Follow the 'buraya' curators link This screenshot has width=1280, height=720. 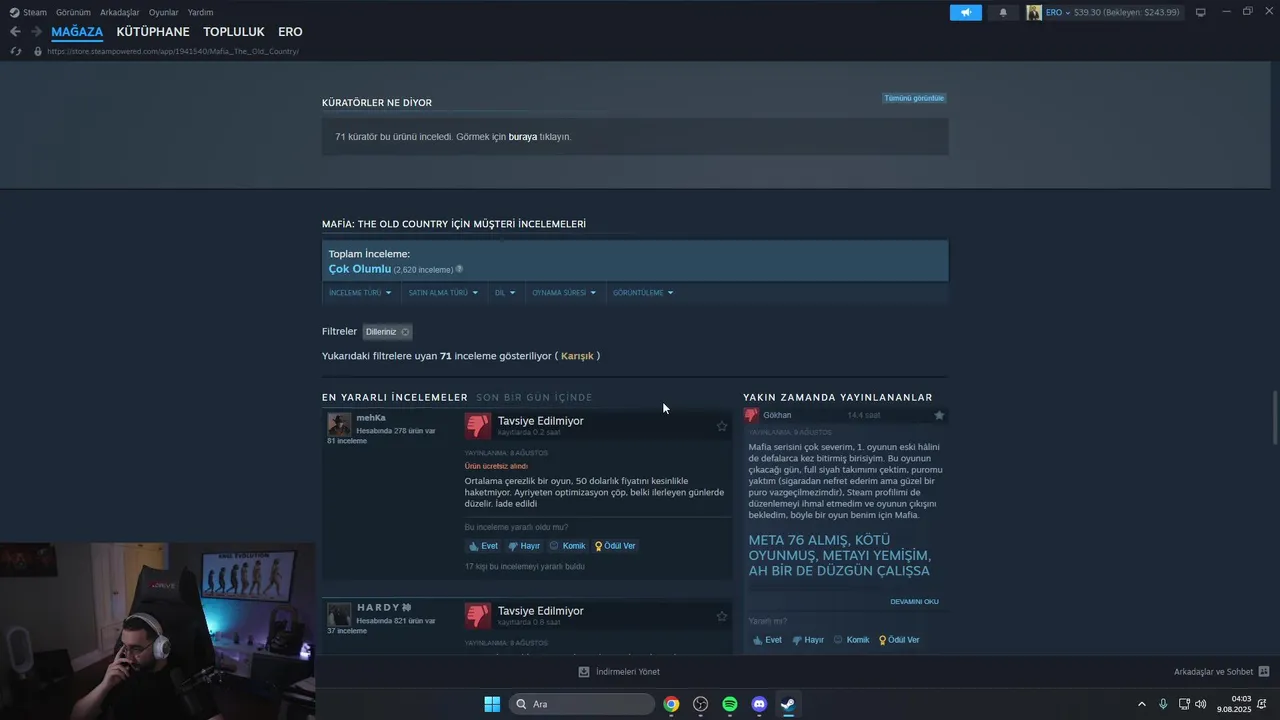[522, 136]
